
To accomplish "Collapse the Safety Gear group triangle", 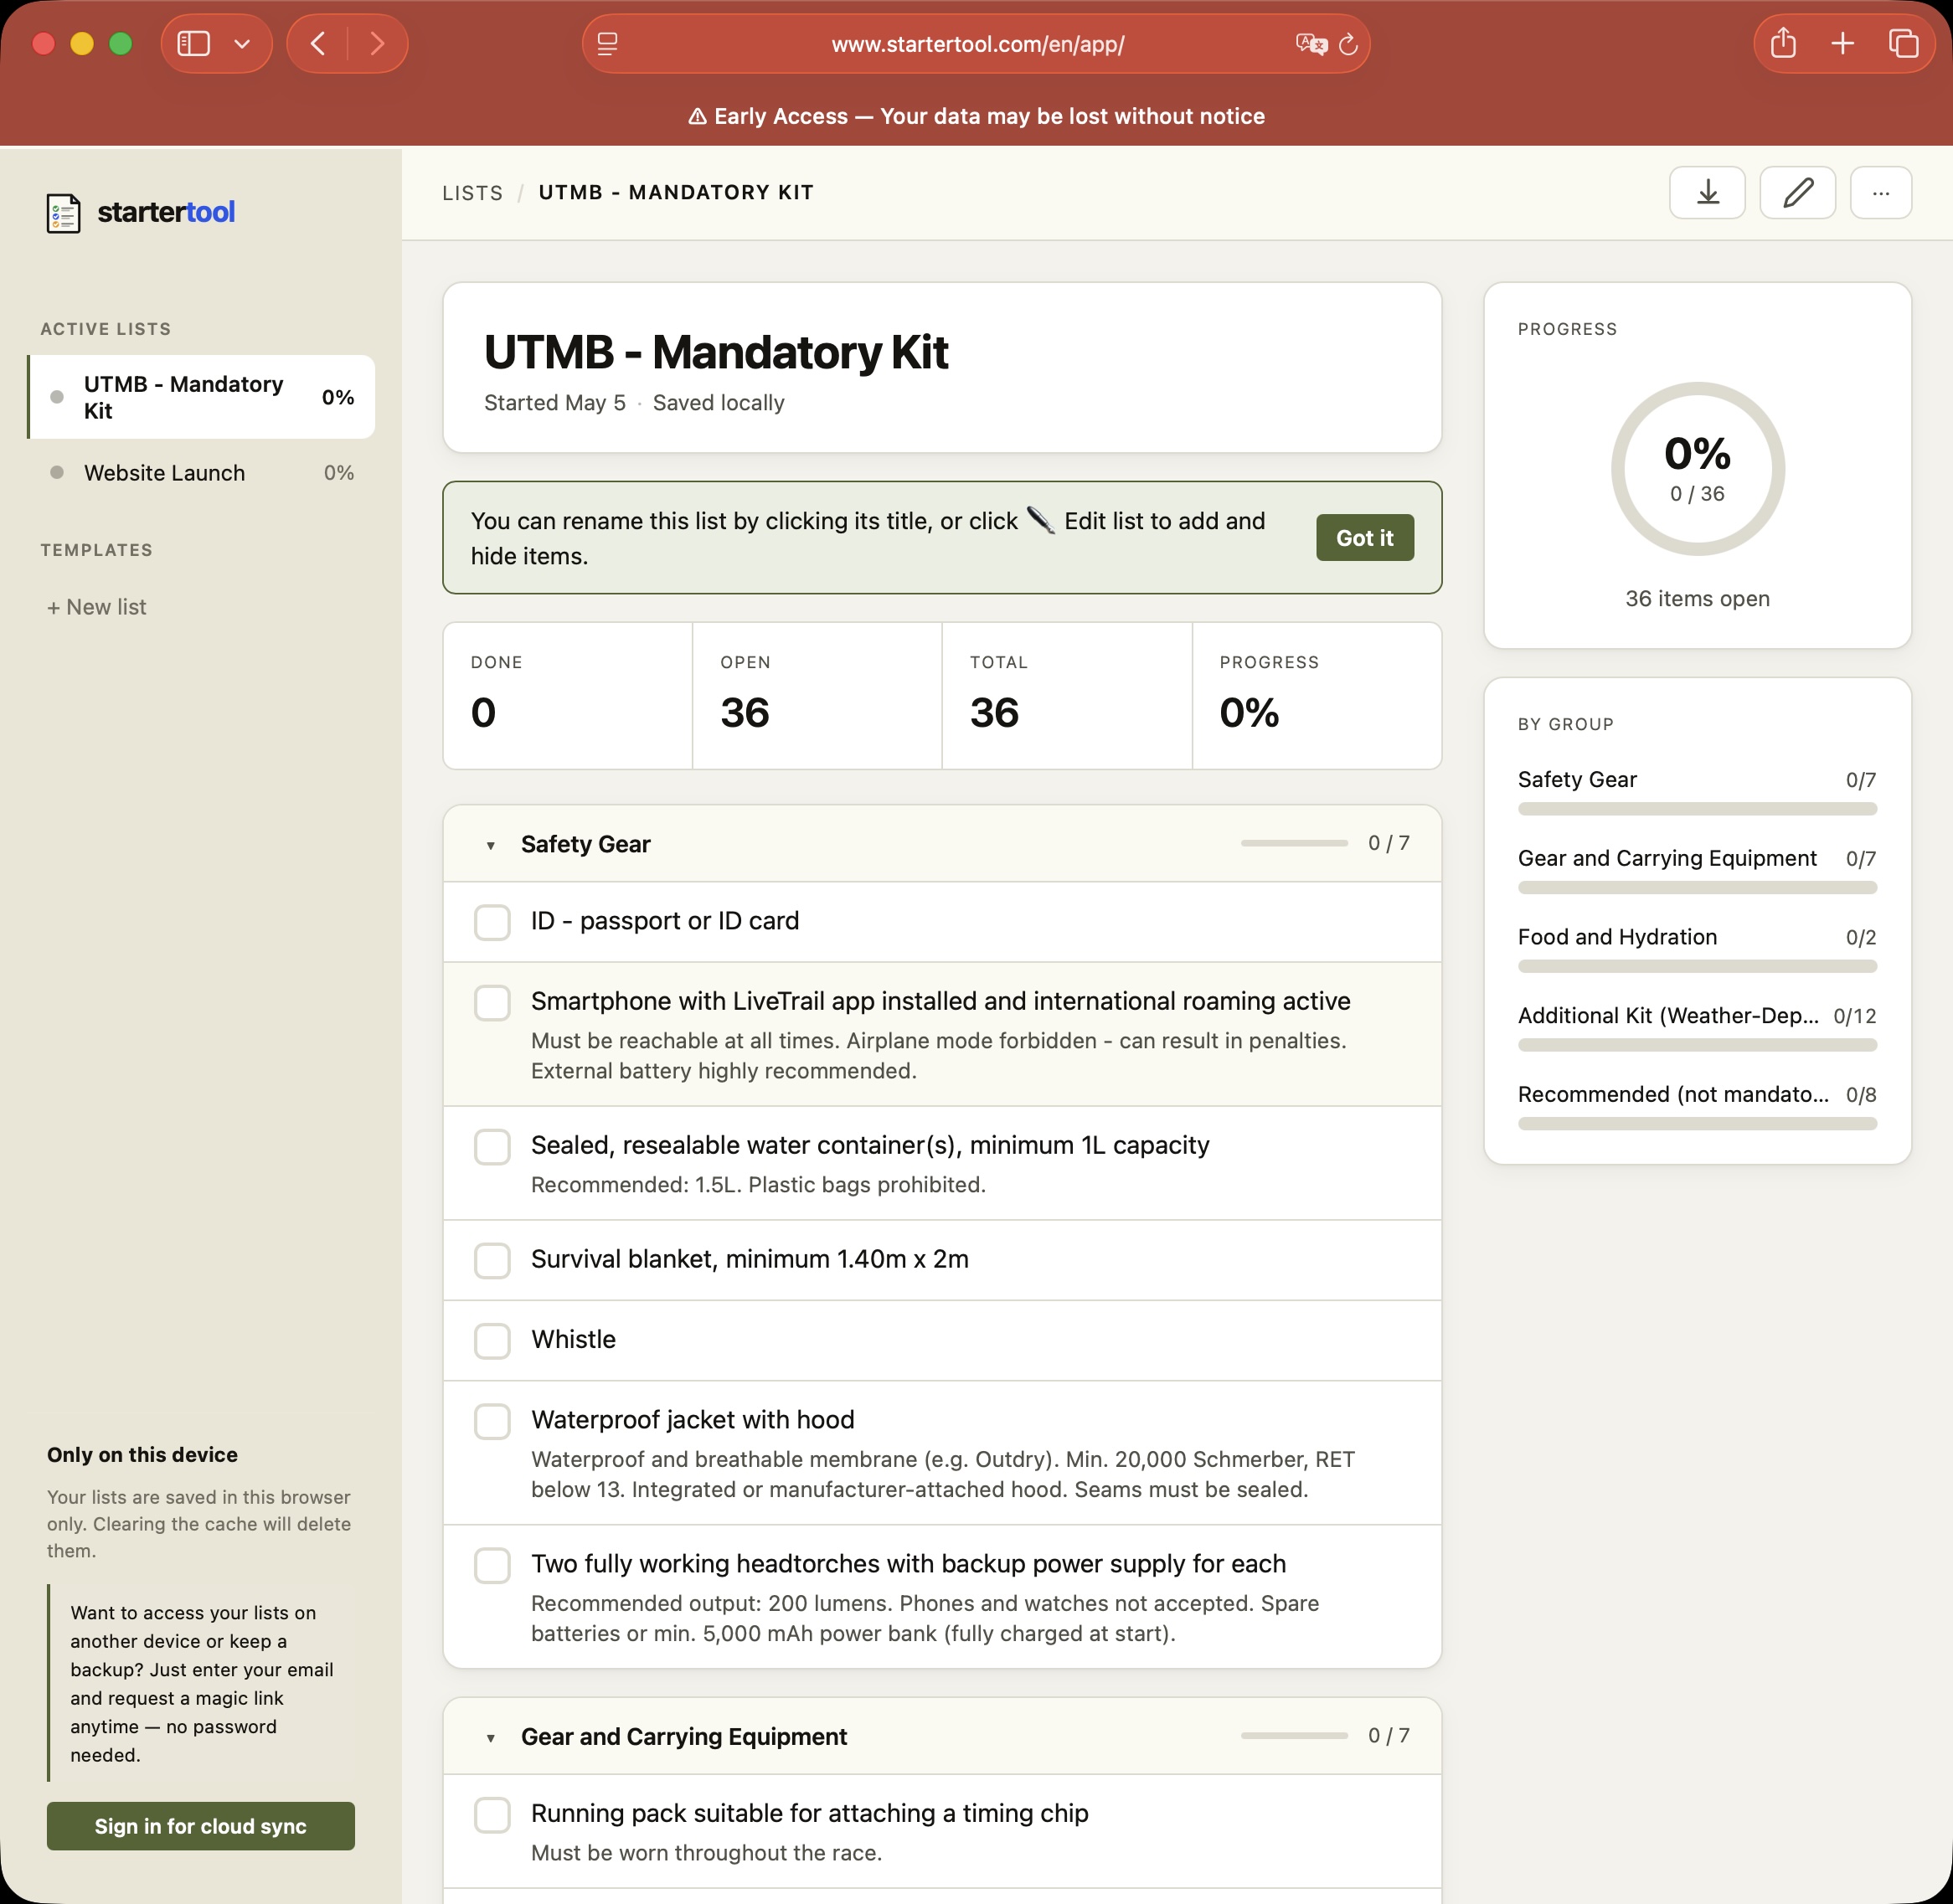I will 490,845.
